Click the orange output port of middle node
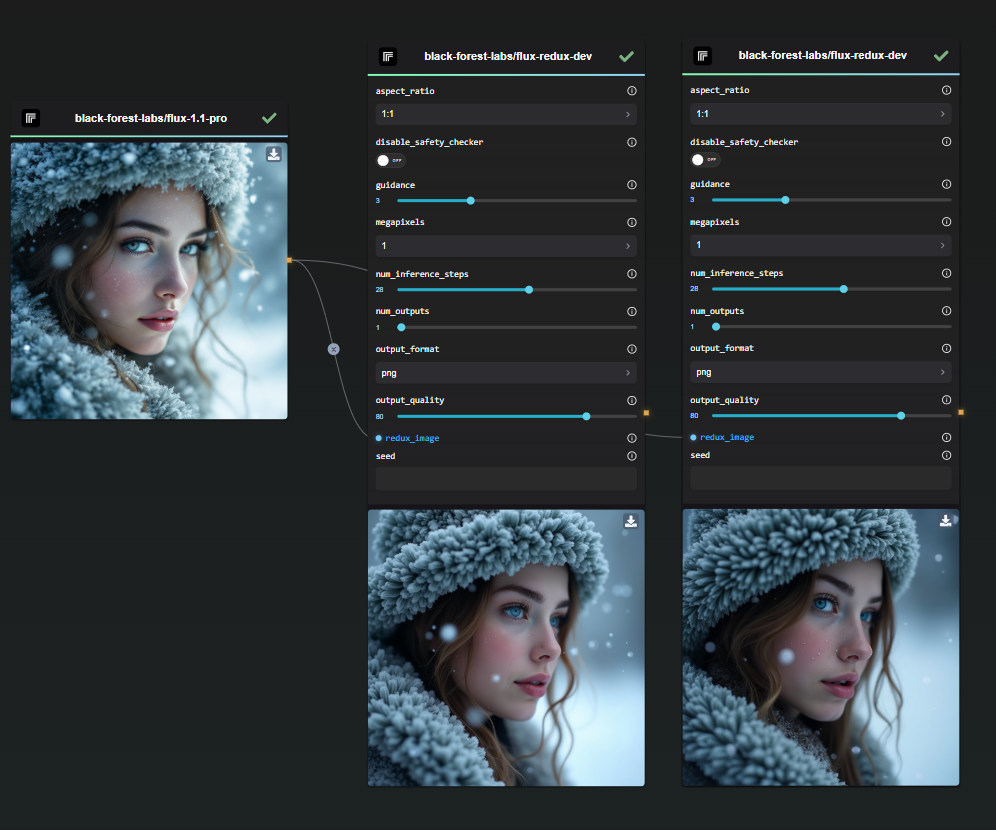The height and width of the screenshot is (830, 996). point(647,413)
